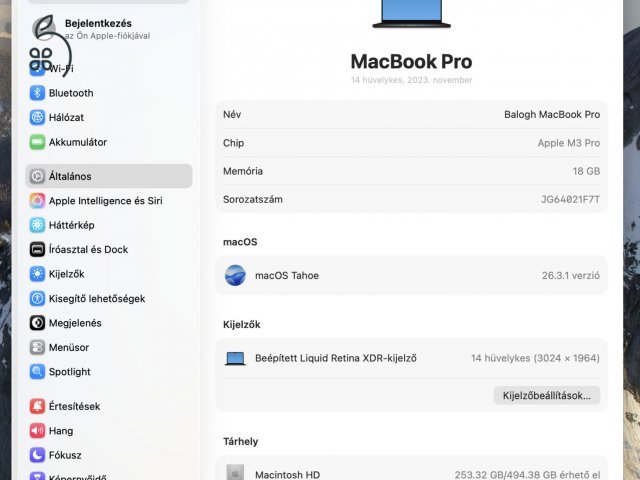Select Menüsor sidebar label
640x480 pixels.
[x=69, y=347]
